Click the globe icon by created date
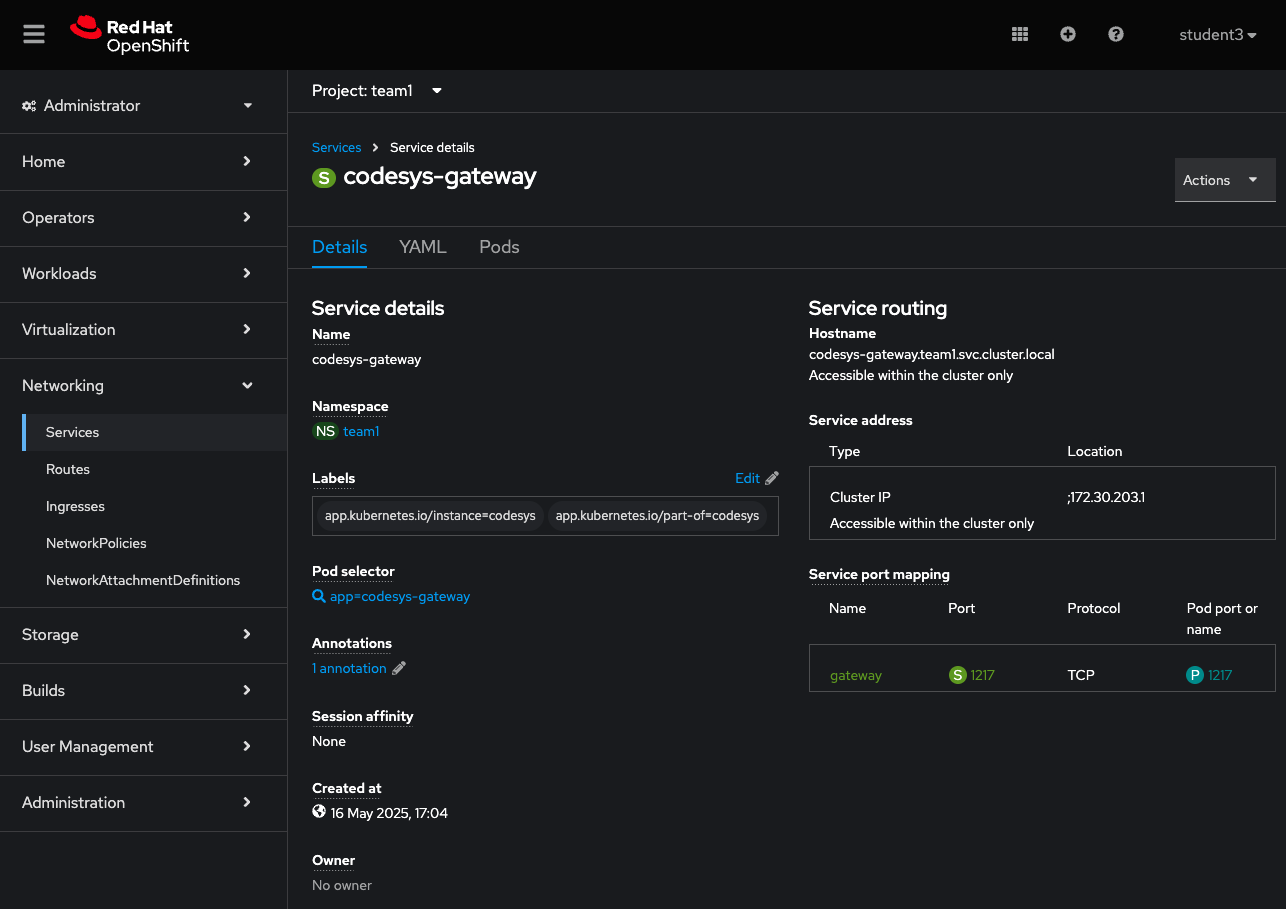Image resolution: width=1286 pixels, height=909 pixels. point(319,812)
